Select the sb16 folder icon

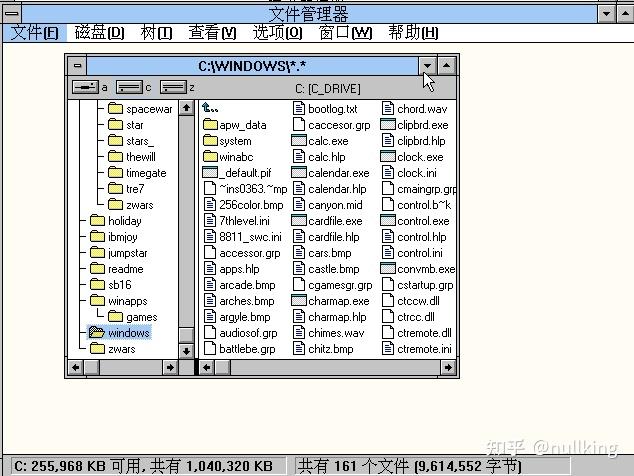click(97, 284)
